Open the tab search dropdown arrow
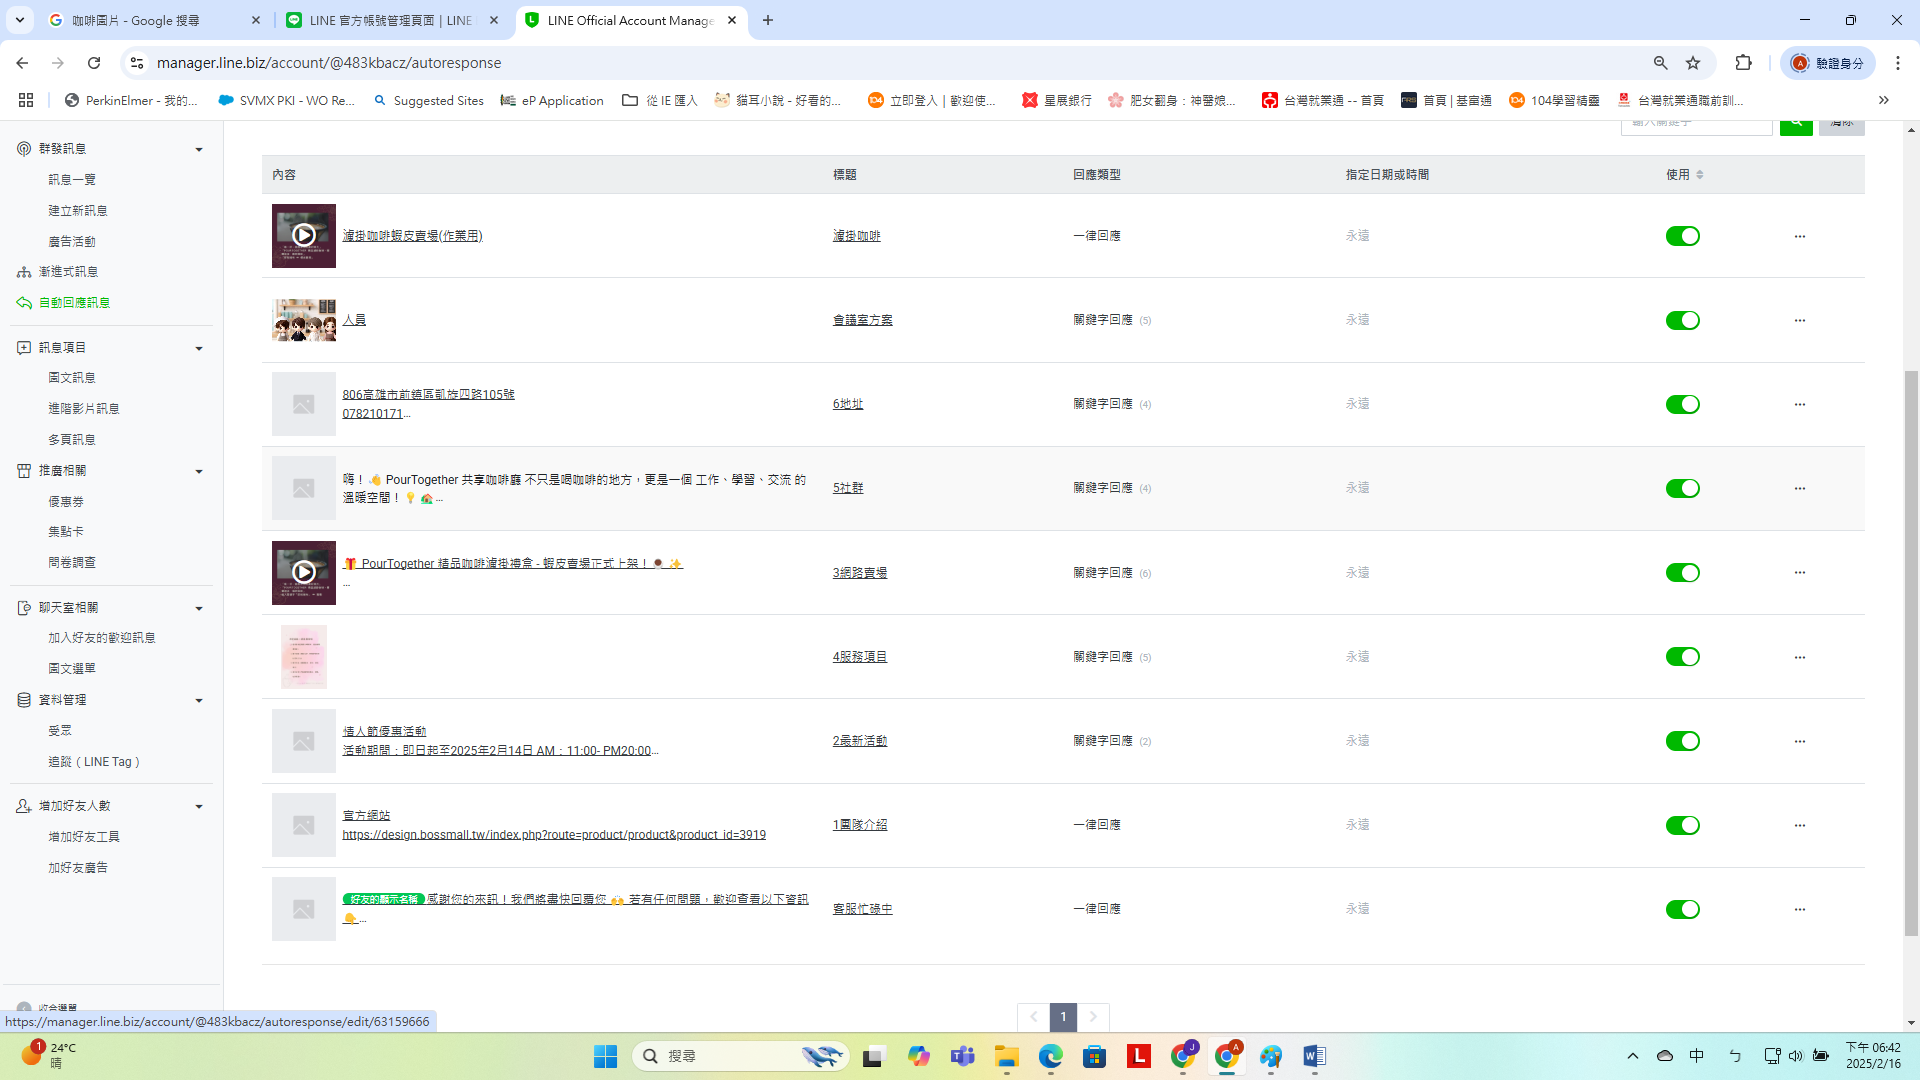Viewport: 1920px width, 1080px height. click(20, 20)
